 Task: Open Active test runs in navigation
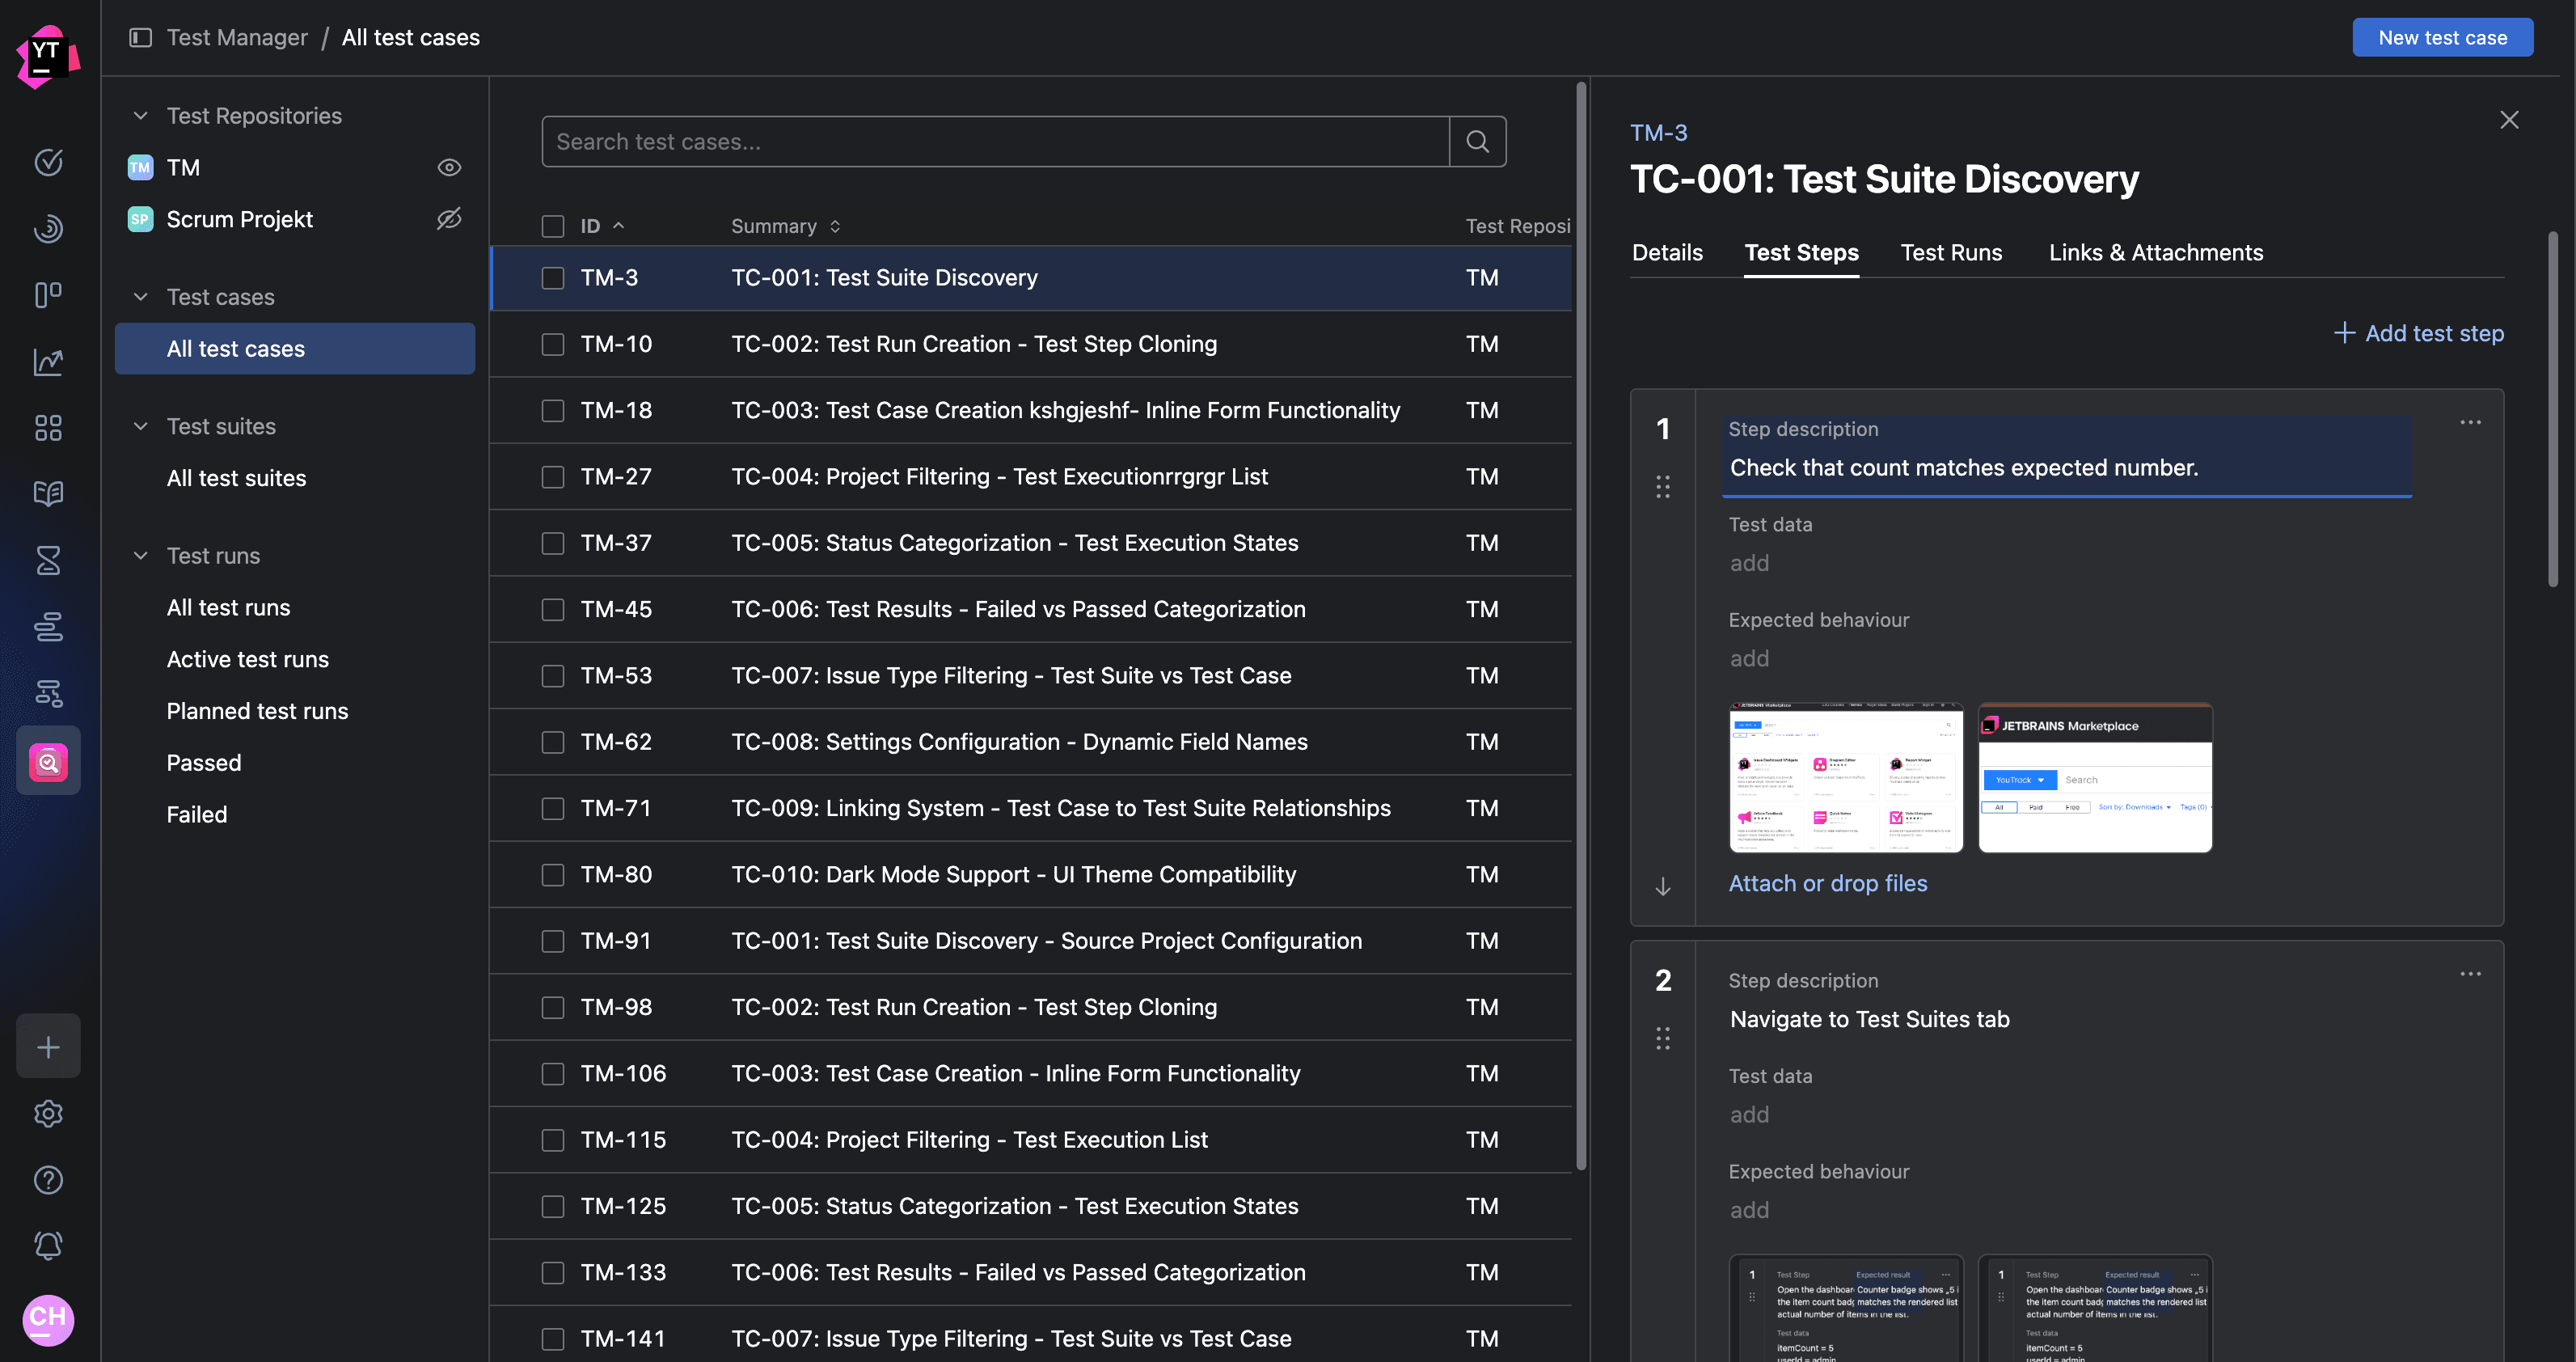pyautogui.click(x=247, y=660)
